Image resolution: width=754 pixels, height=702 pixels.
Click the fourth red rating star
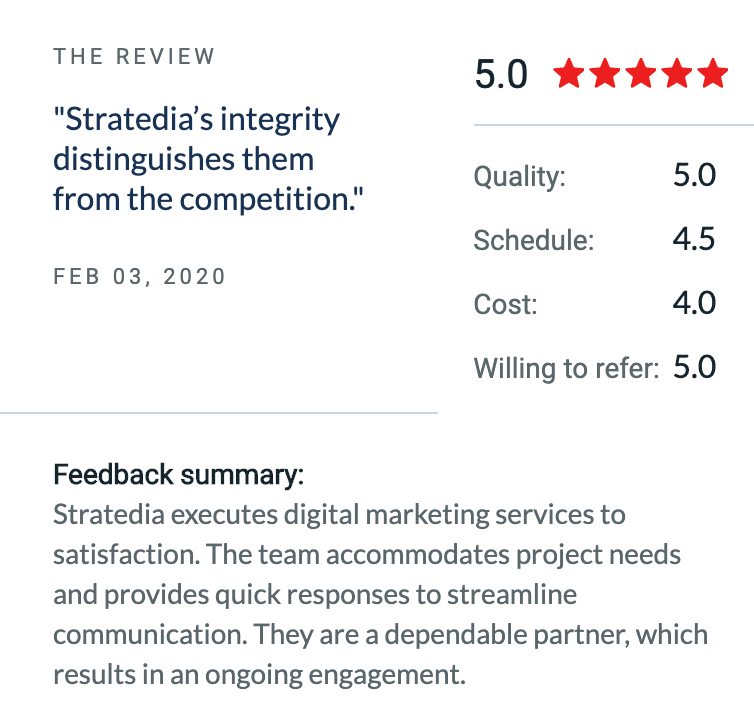[x=677, y=73]
